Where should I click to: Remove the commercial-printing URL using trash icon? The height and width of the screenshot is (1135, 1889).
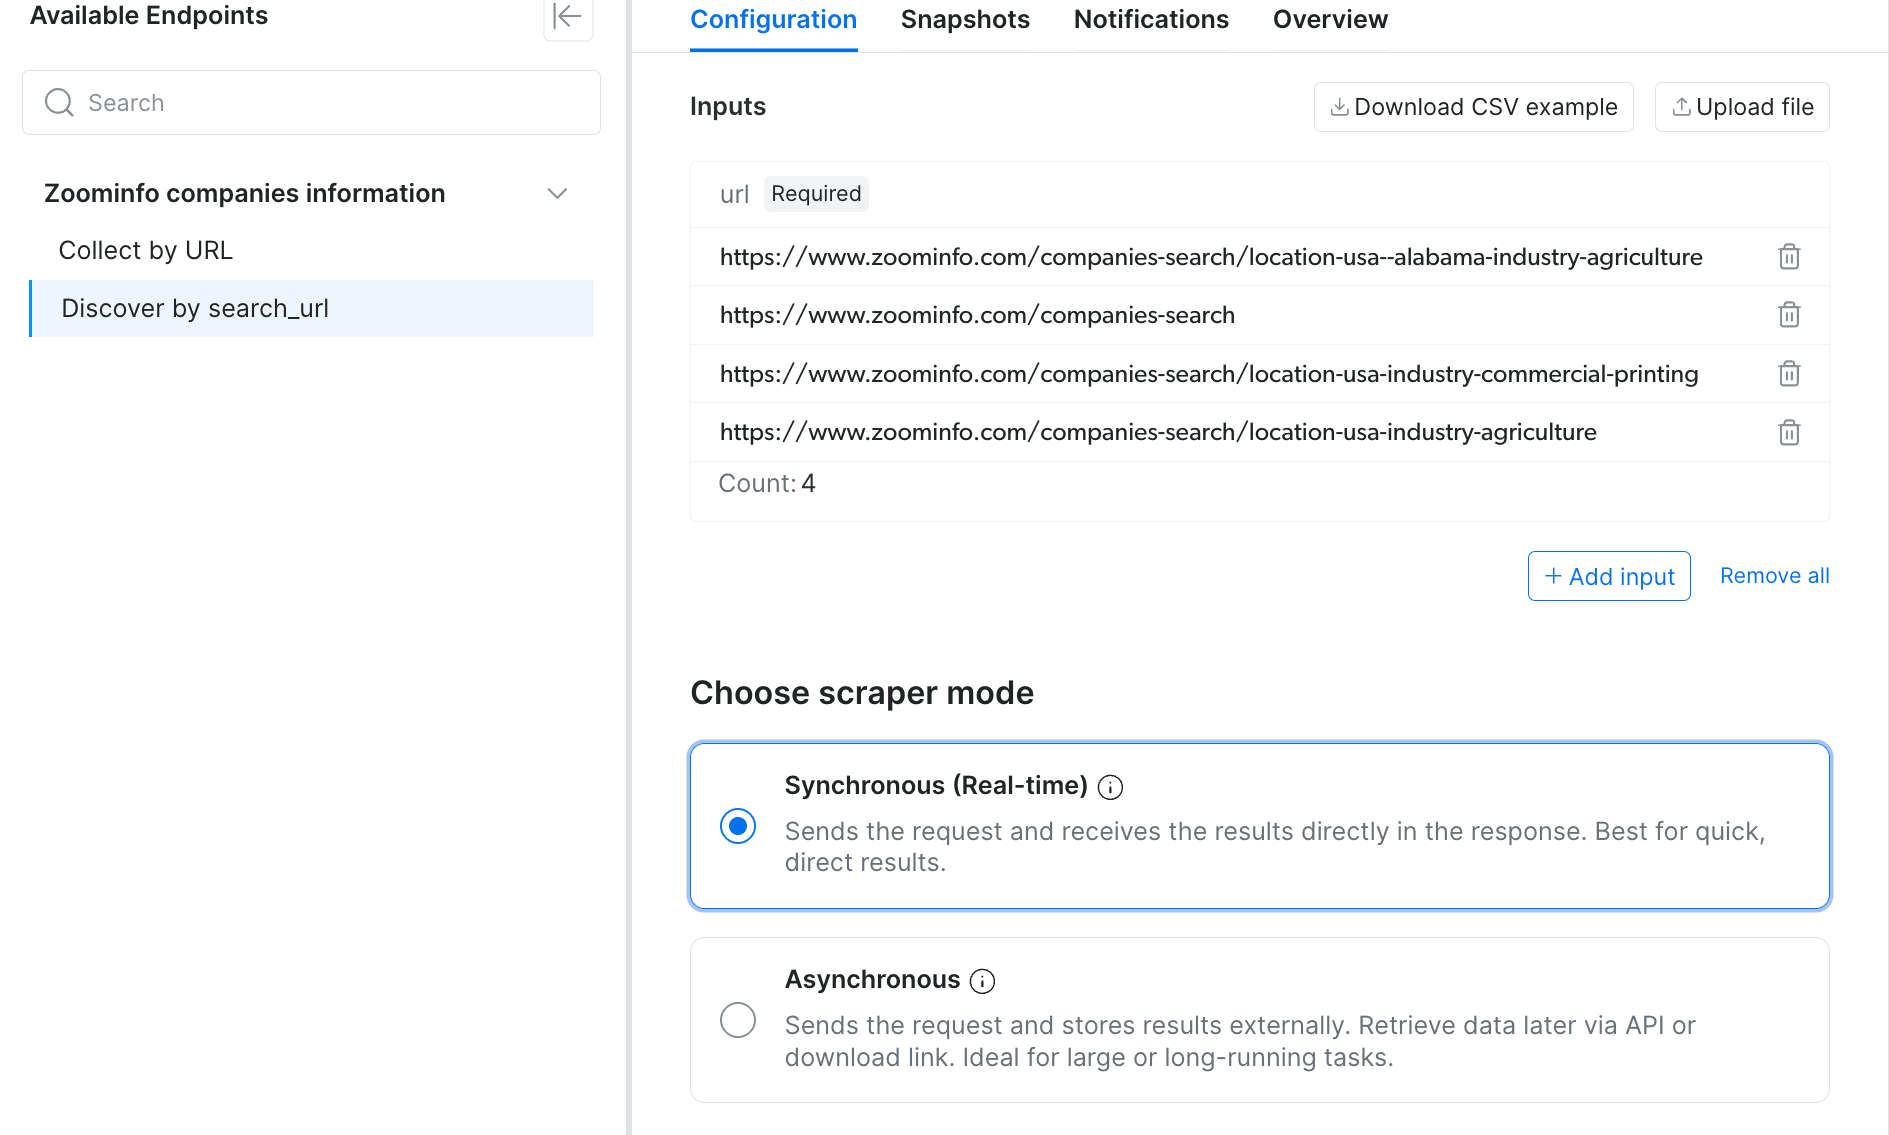pos(1789,374)
